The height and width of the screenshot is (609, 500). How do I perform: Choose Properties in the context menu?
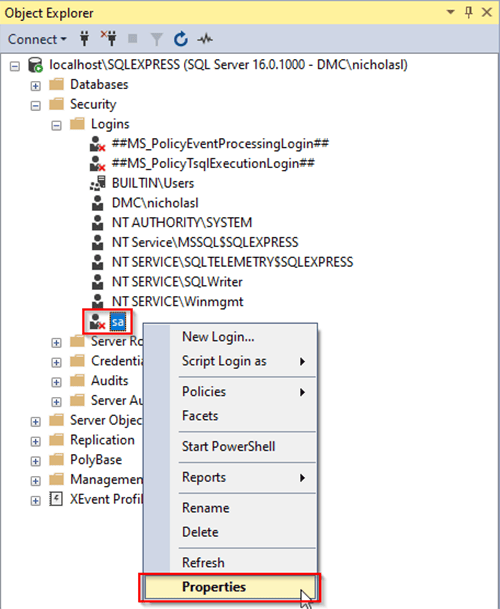(231, 587)
